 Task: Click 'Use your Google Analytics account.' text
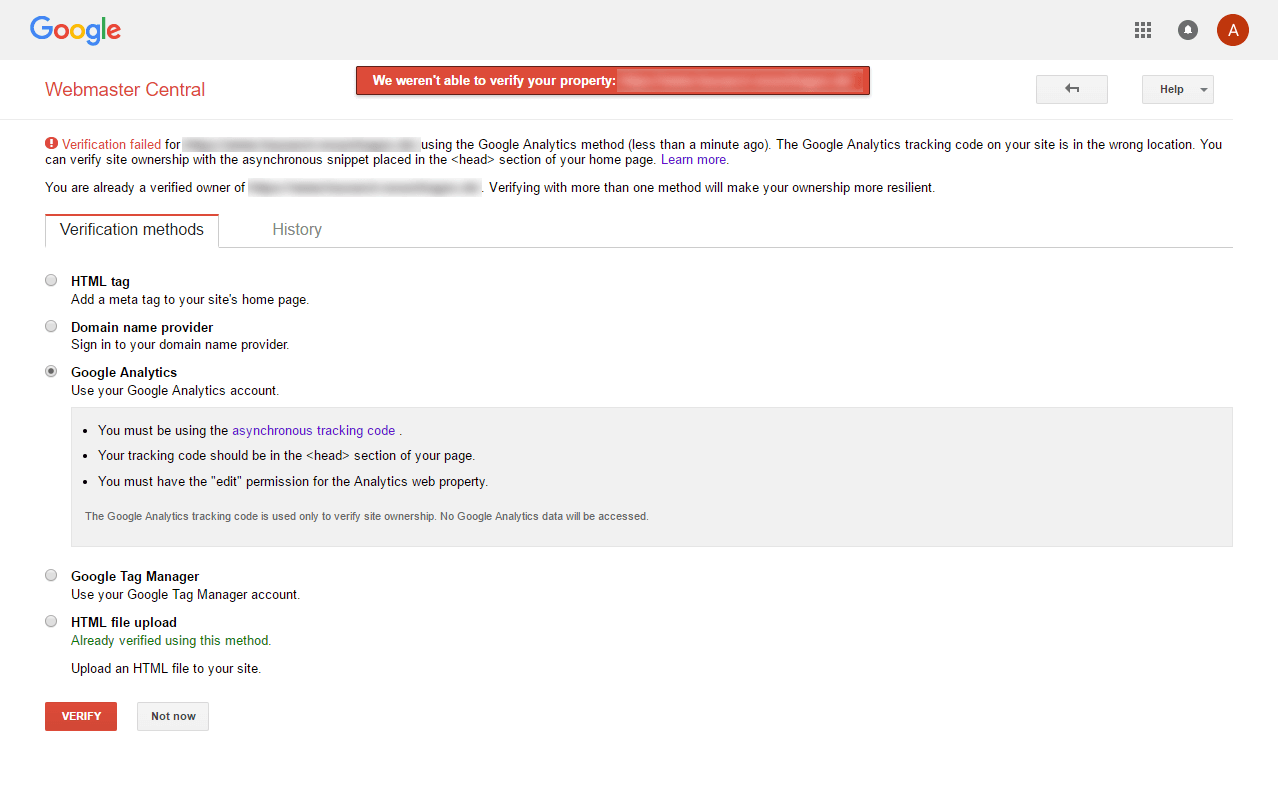[175, 391]
